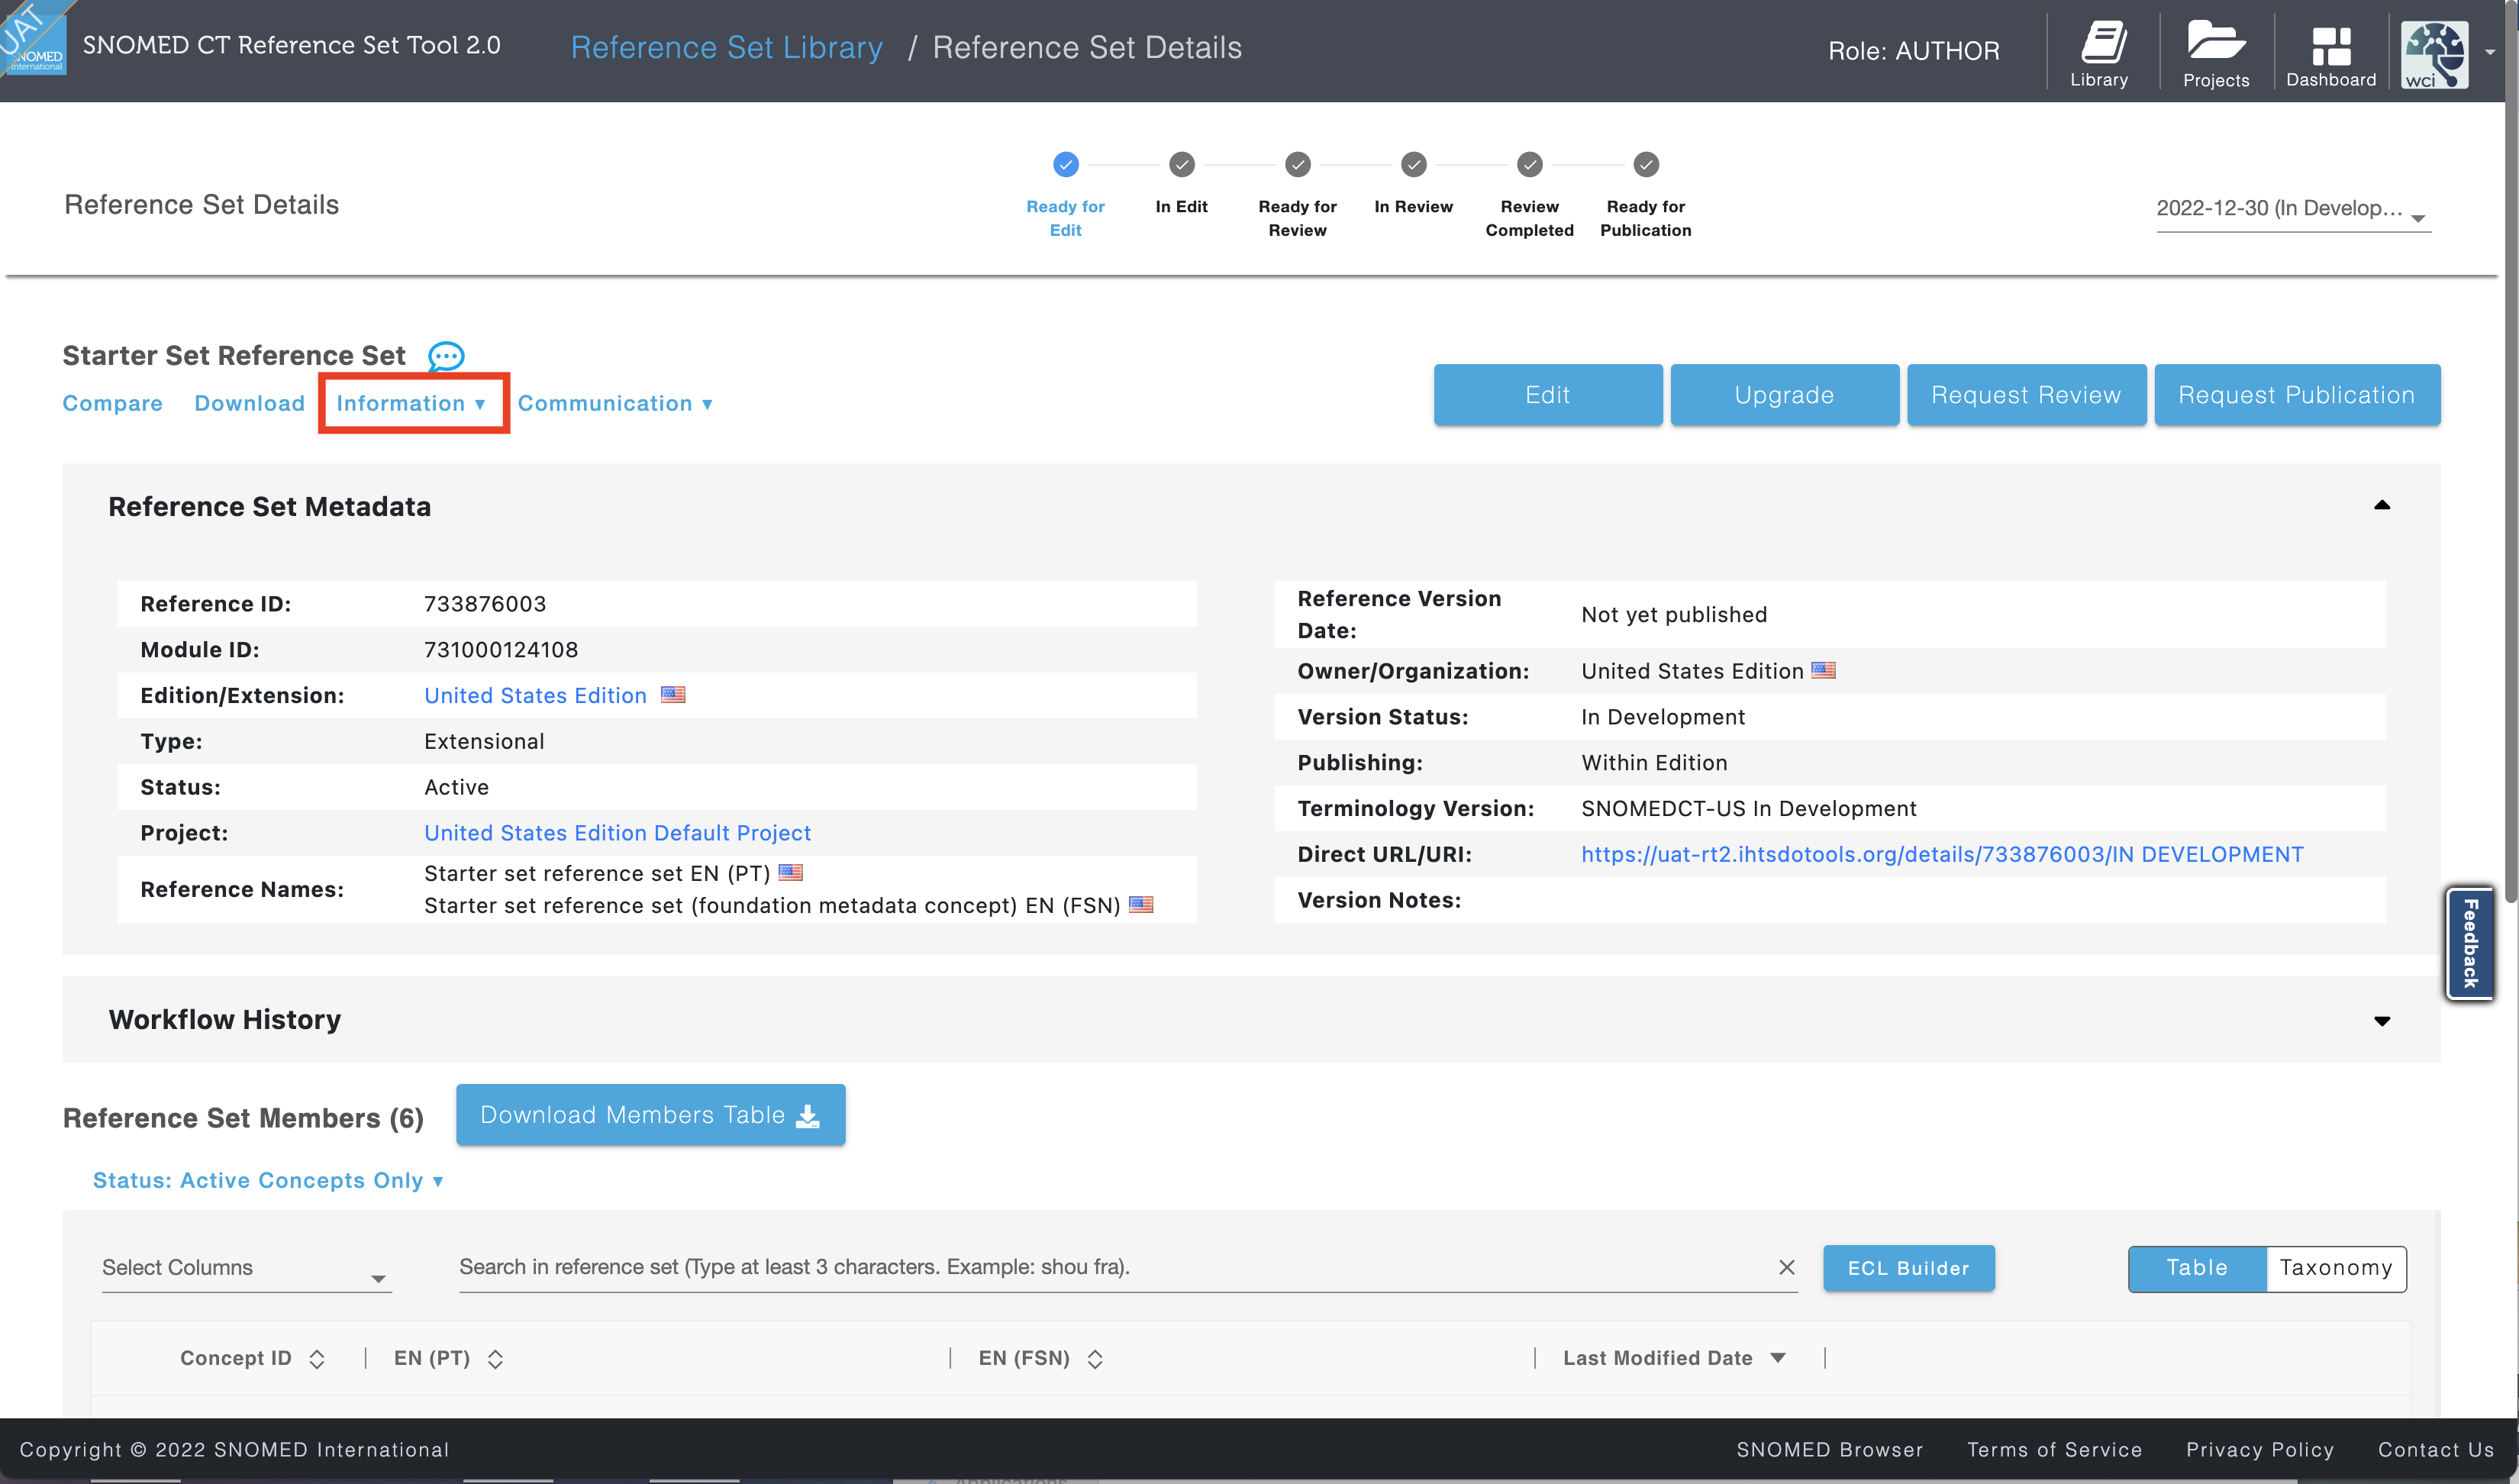The width and height of the screenshot is (2519, 1484).
Task: Expand the Communication menu
Action: (x=615, y=403)
